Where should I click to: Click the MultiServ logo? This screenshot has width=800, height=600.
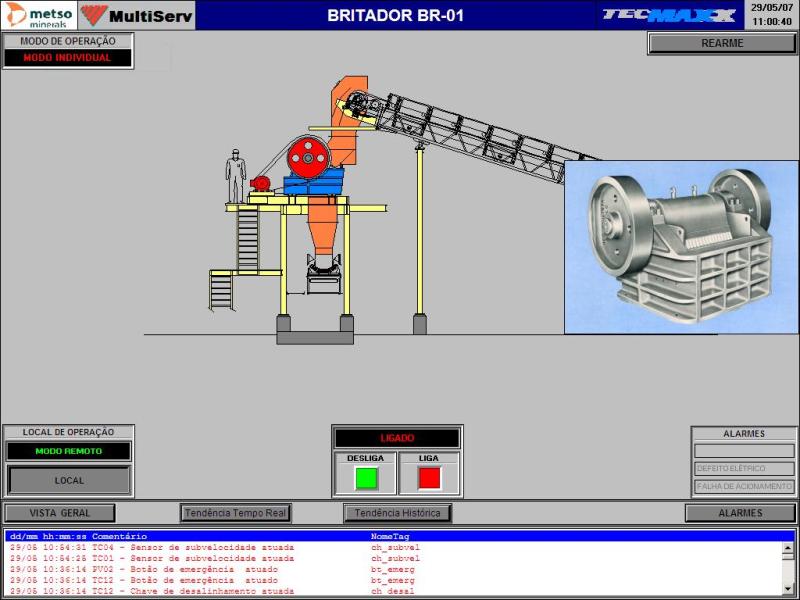[x=137, y=15]
